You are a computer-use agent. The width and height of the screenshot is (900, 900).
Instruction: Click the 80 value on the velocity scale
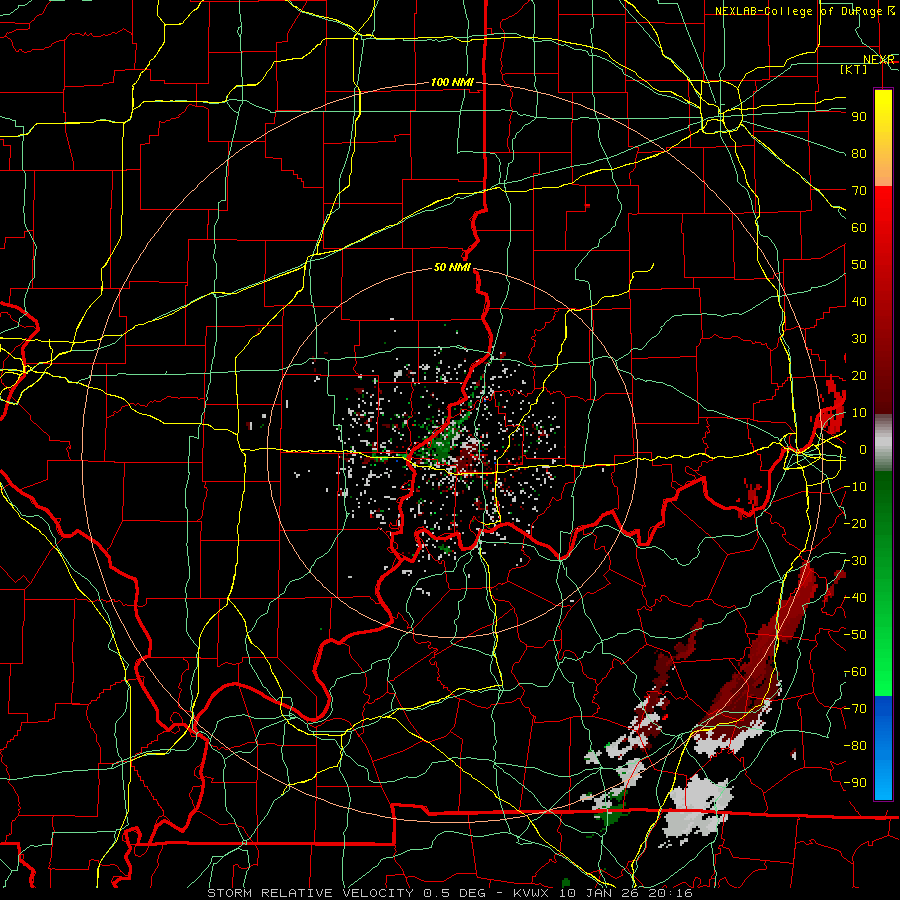pyautogui.click(x=859, y=154)
